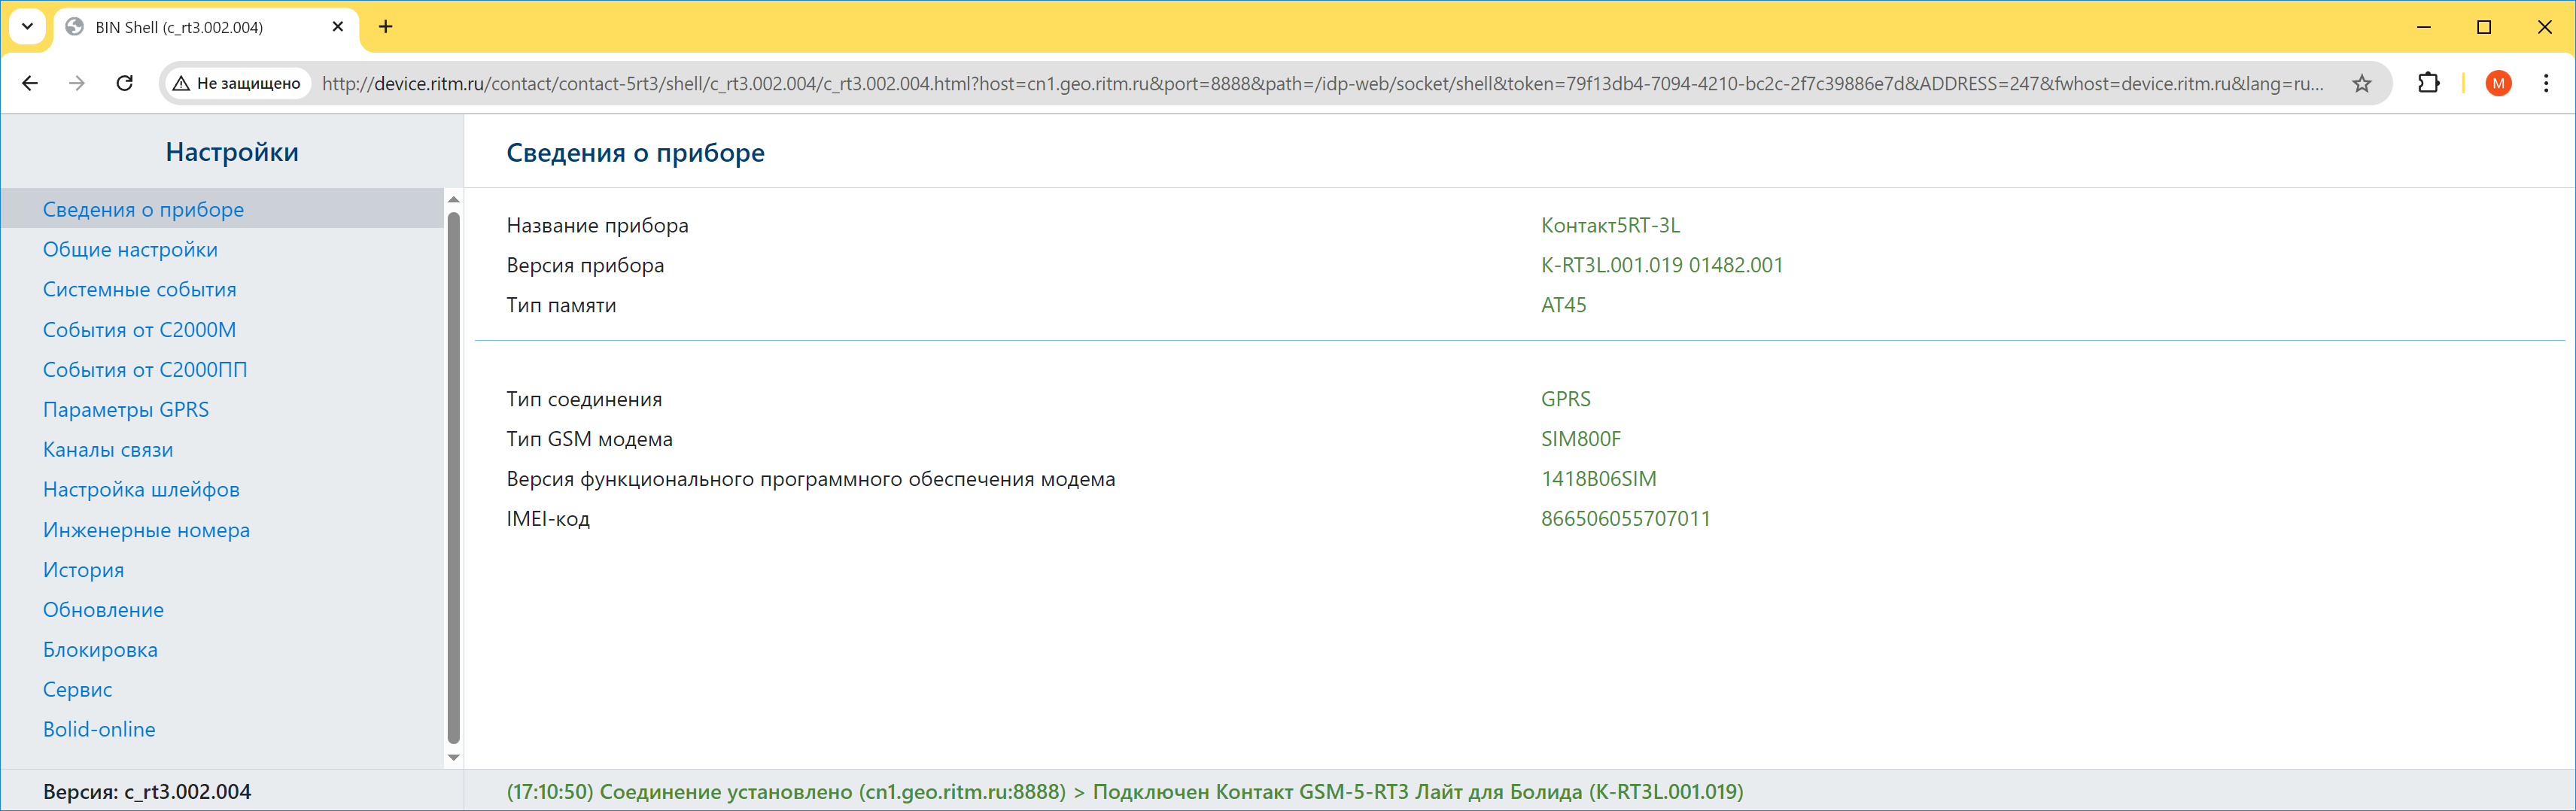The height and width of the screenshot is (811, 2576).
Task: Click the 'Сведения о приборе' page heading
Action: (x=635, y=153)
